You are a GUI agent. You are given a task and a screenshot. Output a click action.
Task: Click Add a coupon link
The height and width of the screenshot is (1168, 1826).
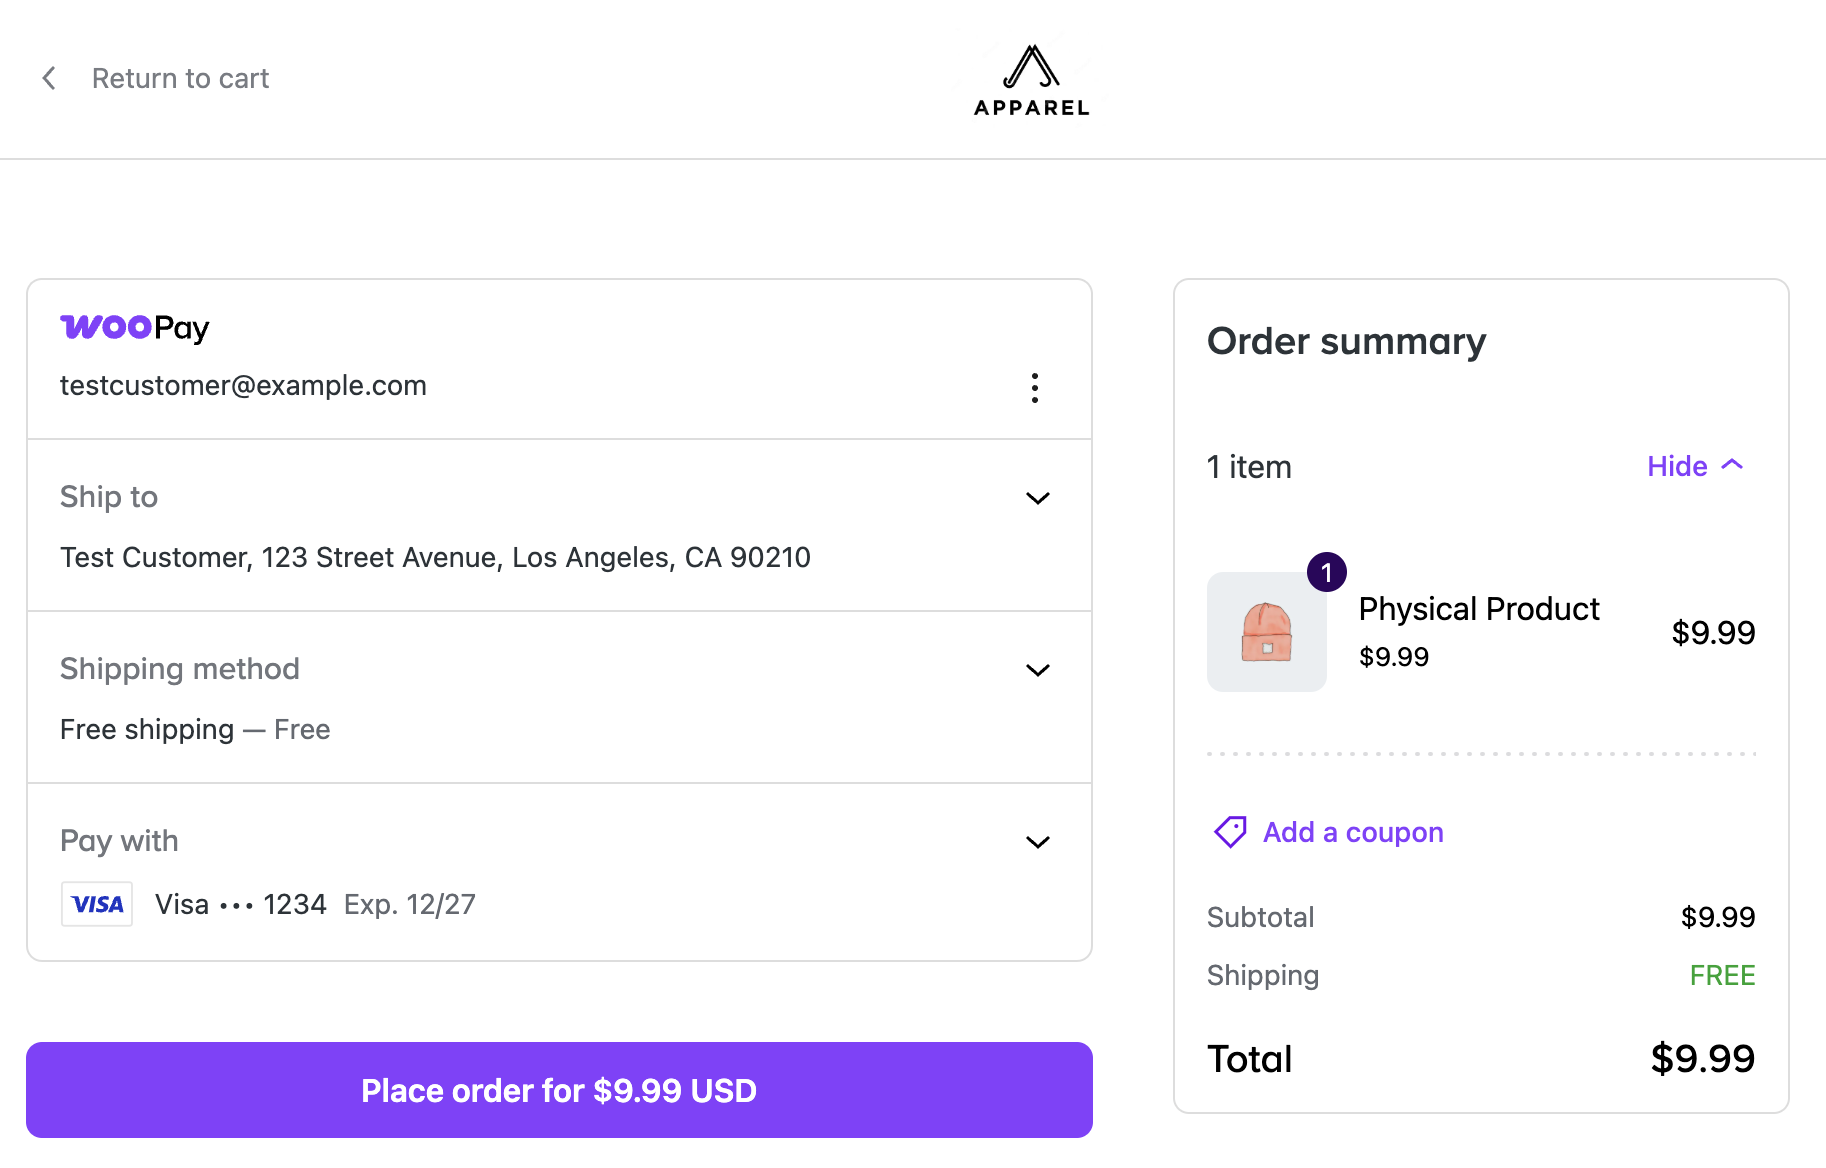coord(1353,832)
